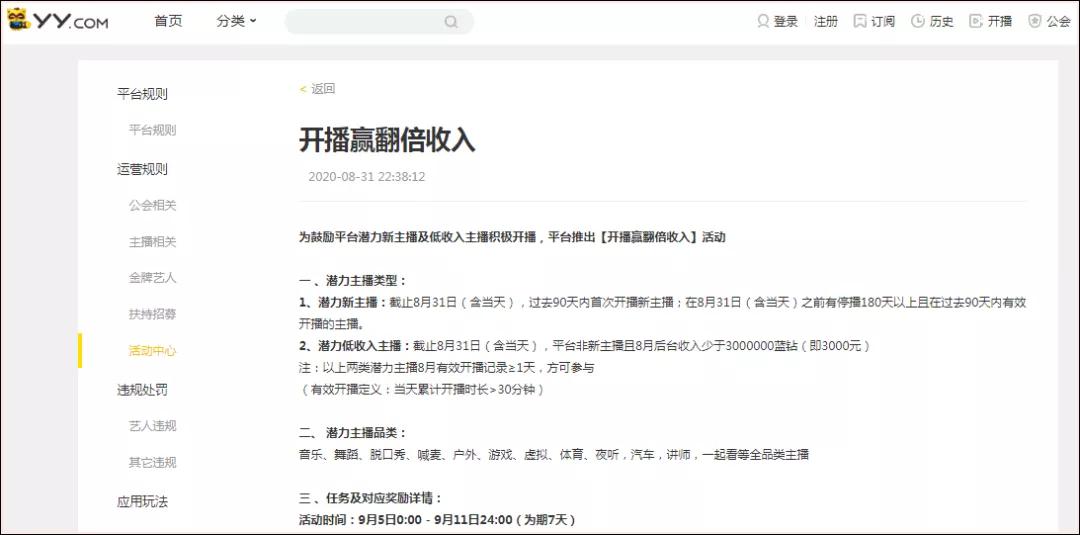Select 违规处罚 section in sidebar
1080x535 pixels.
coord(142,390)
